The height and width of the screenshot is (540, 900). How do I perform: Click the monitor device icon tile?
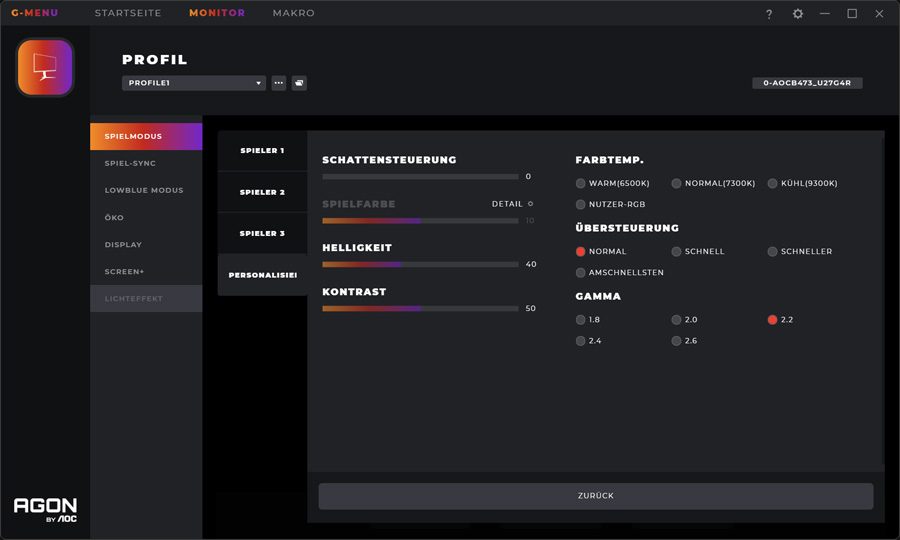tap(45, 68)
